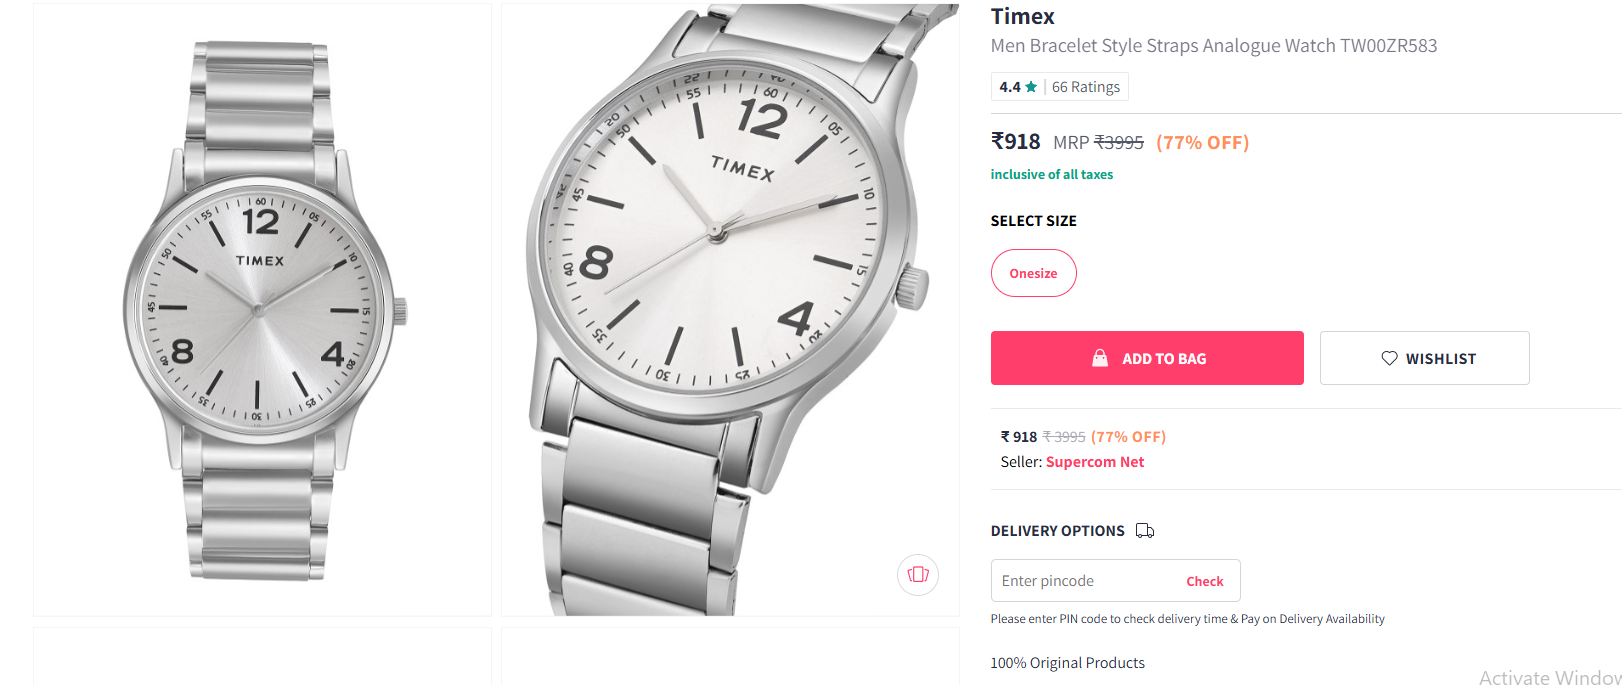The image size is (1622, 685).
Task: Add the watch to WISHLIST
Action: coord(1424,358)
